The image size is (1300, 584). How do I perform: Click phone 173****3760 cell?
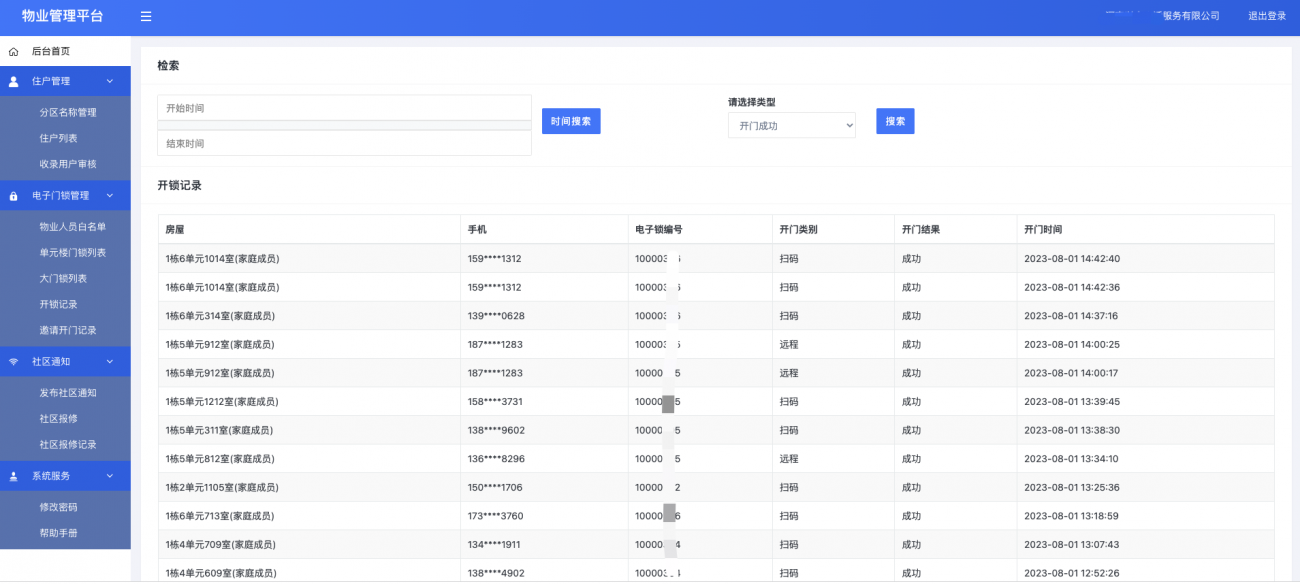coord(544,516)
